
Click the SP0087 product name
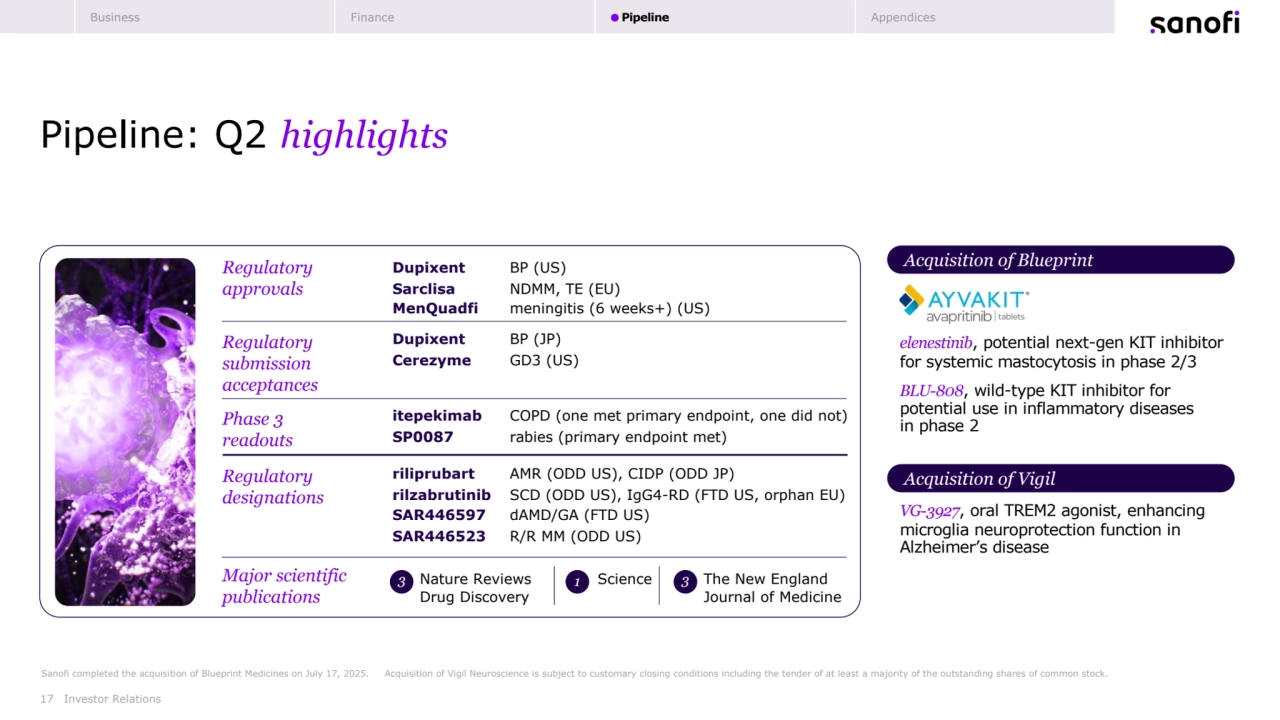pos(423,437)
